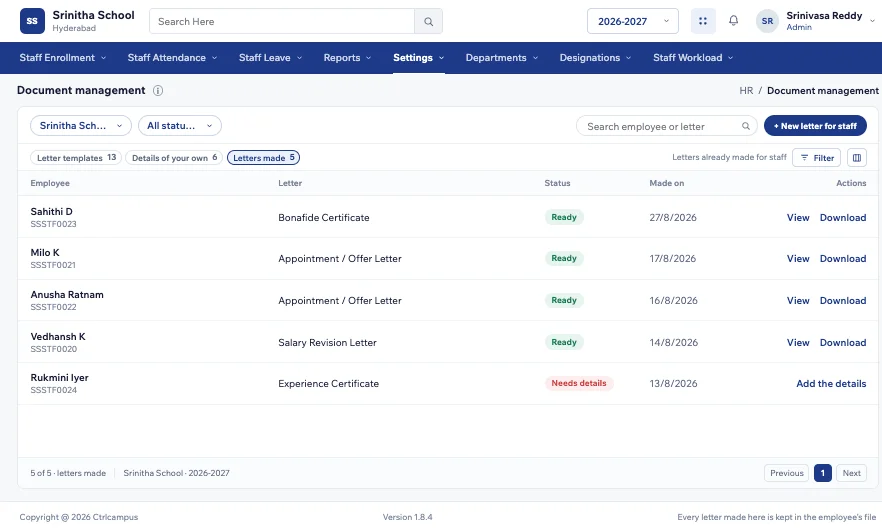Expand the Staff Attendance menu

pyautogui.click(x=172, y=57)
